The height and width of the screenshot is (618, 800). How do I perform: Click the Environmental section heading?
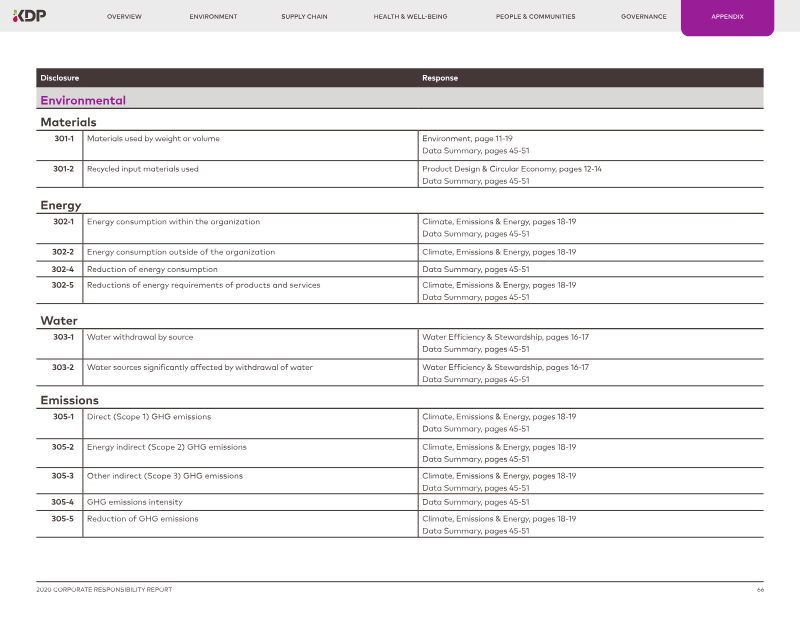click(83, 100)
